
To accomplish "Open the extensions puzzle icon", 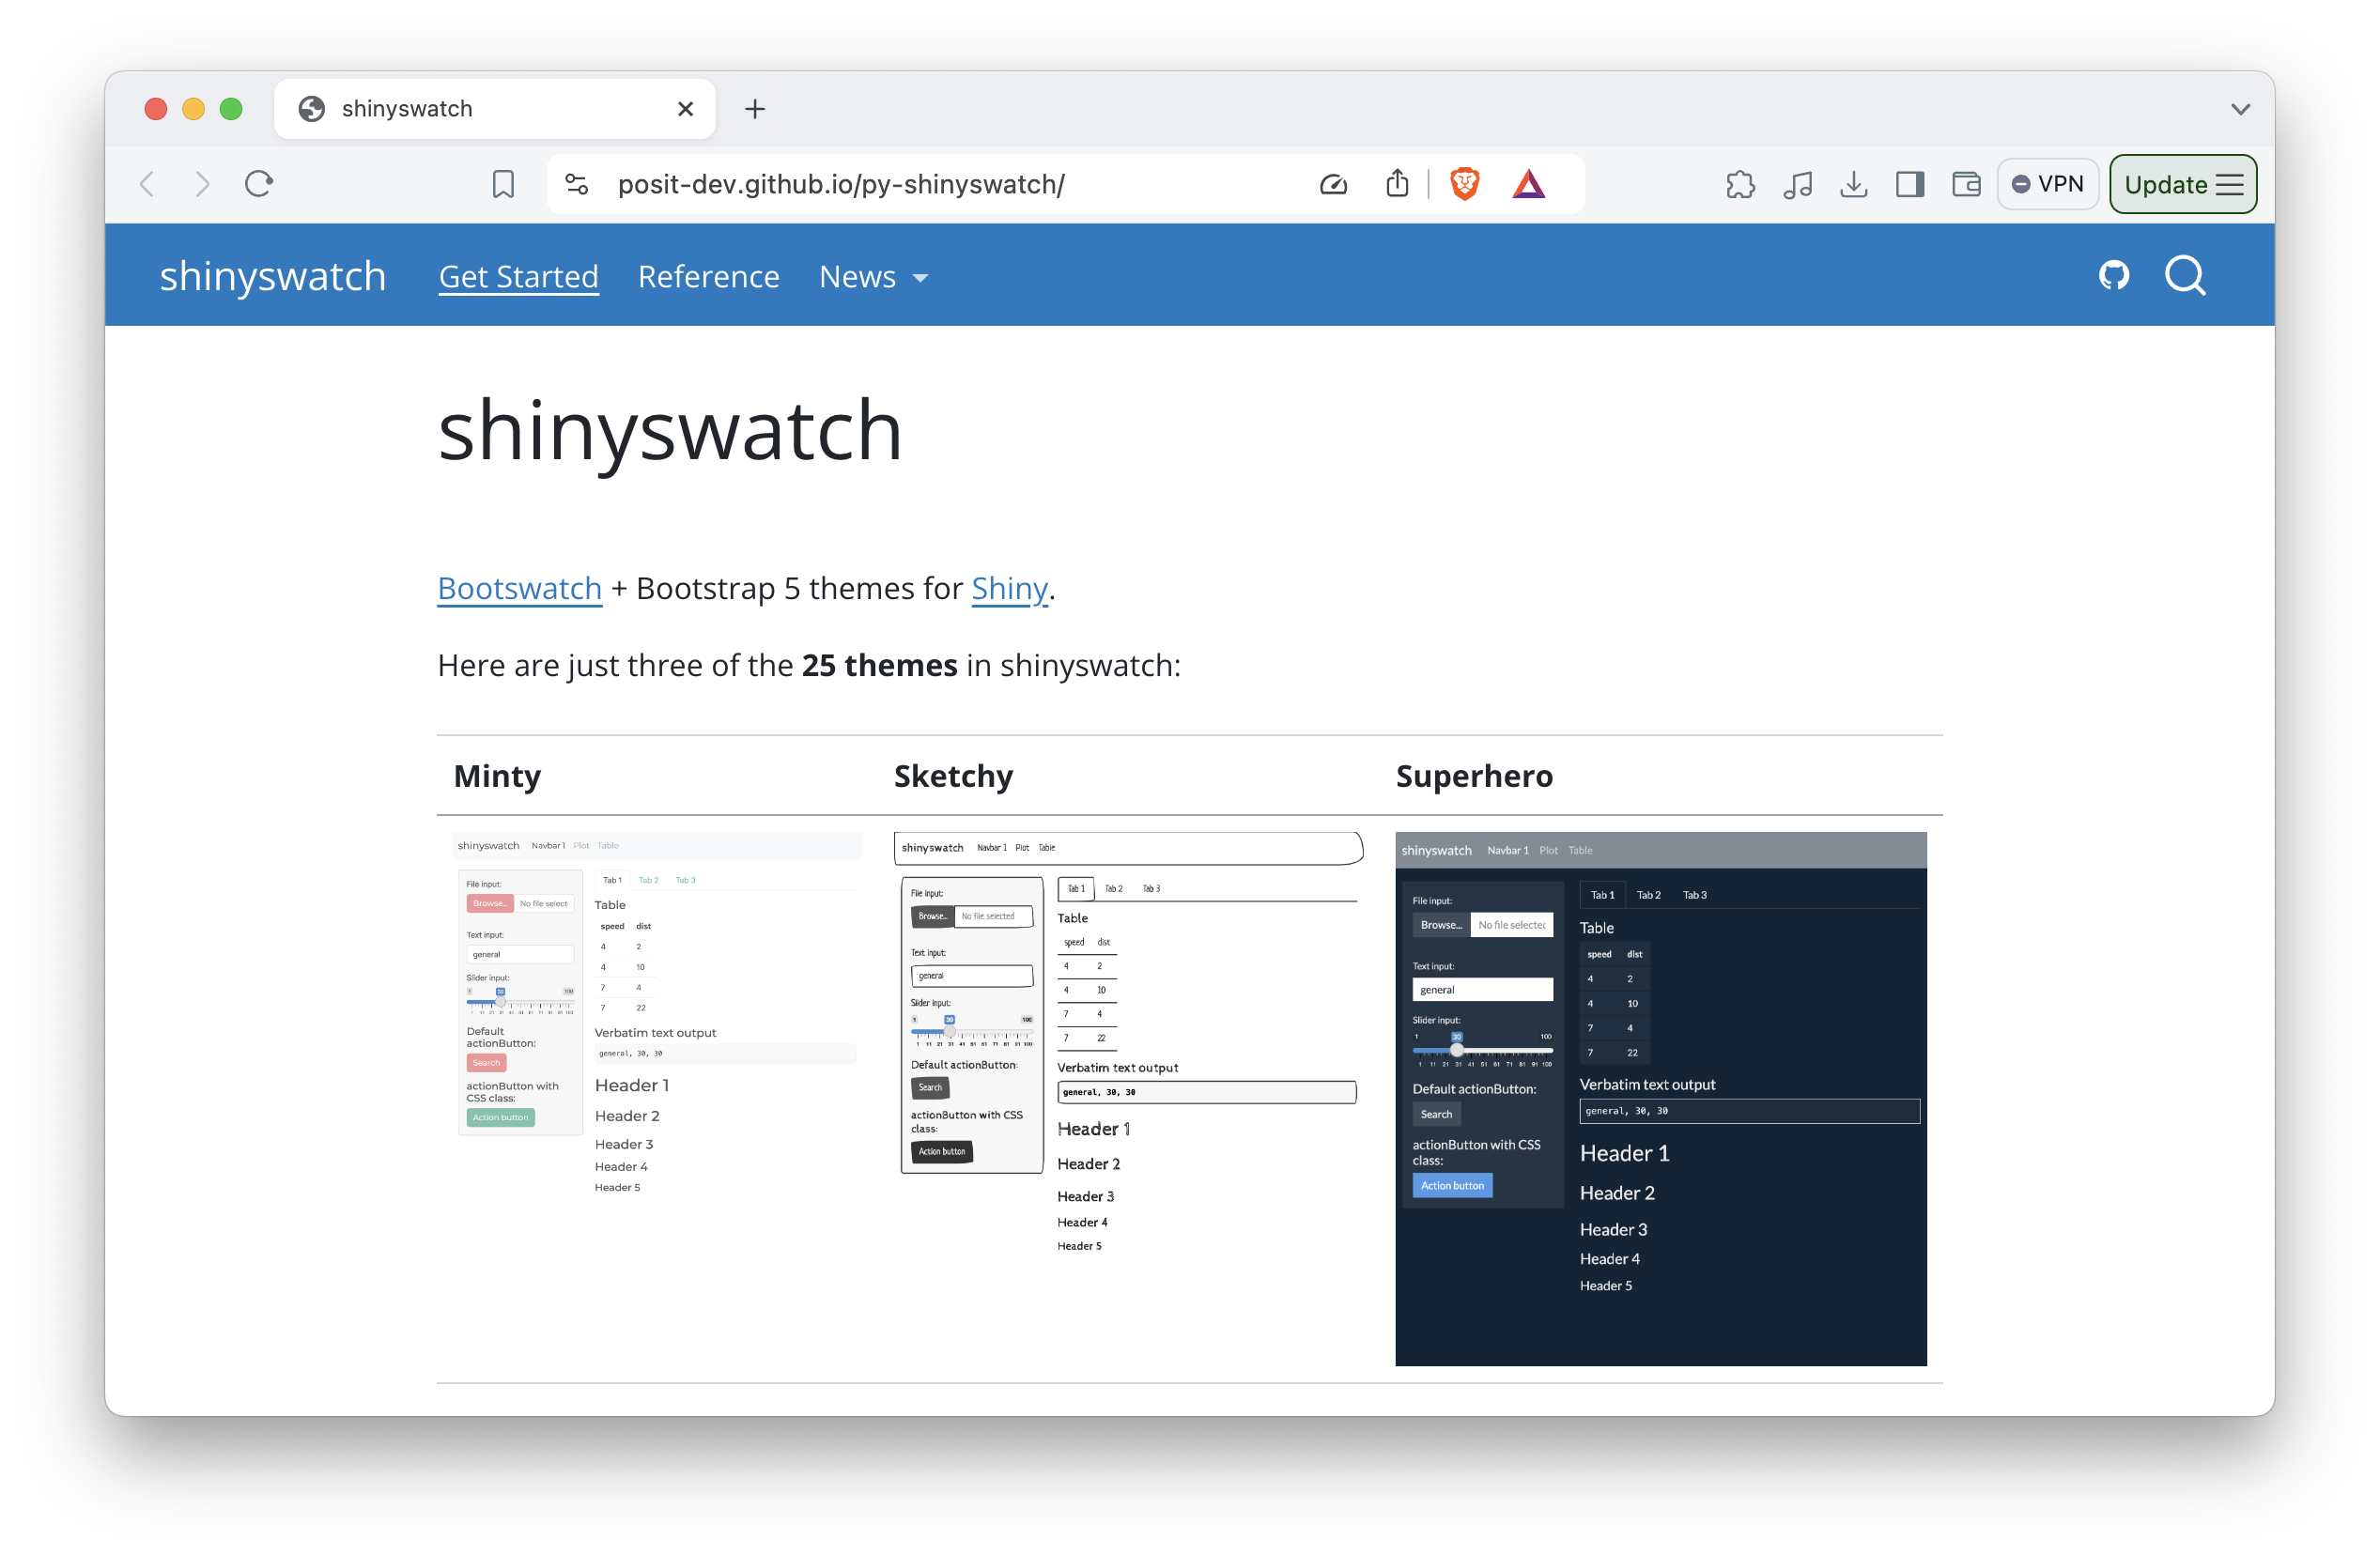I will pos(1740,184).
